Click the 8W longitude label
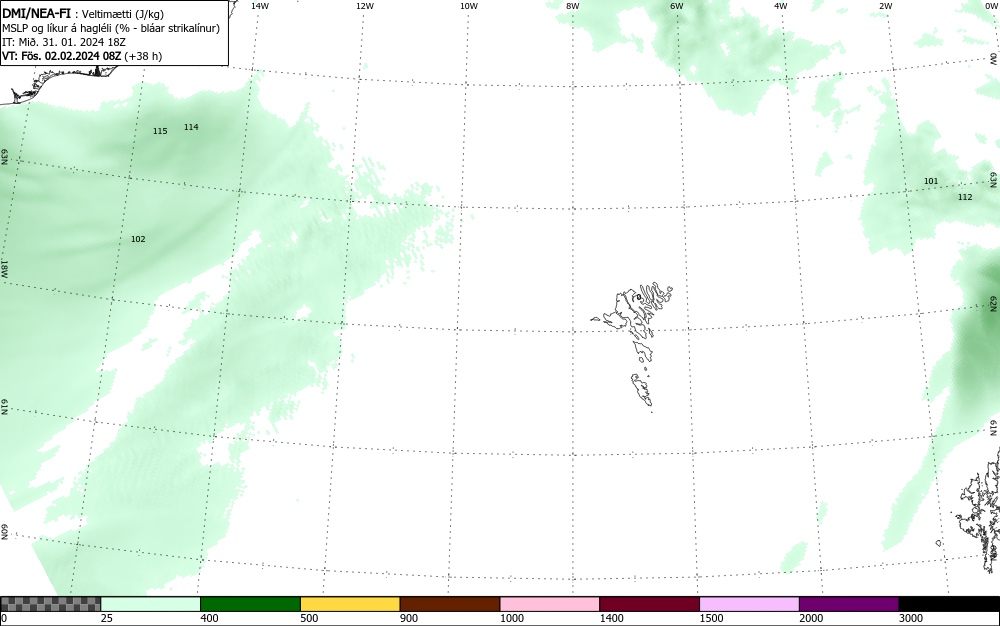This screenshot has width=1000, height=626. pyautogui.click(x=573, y=6)
